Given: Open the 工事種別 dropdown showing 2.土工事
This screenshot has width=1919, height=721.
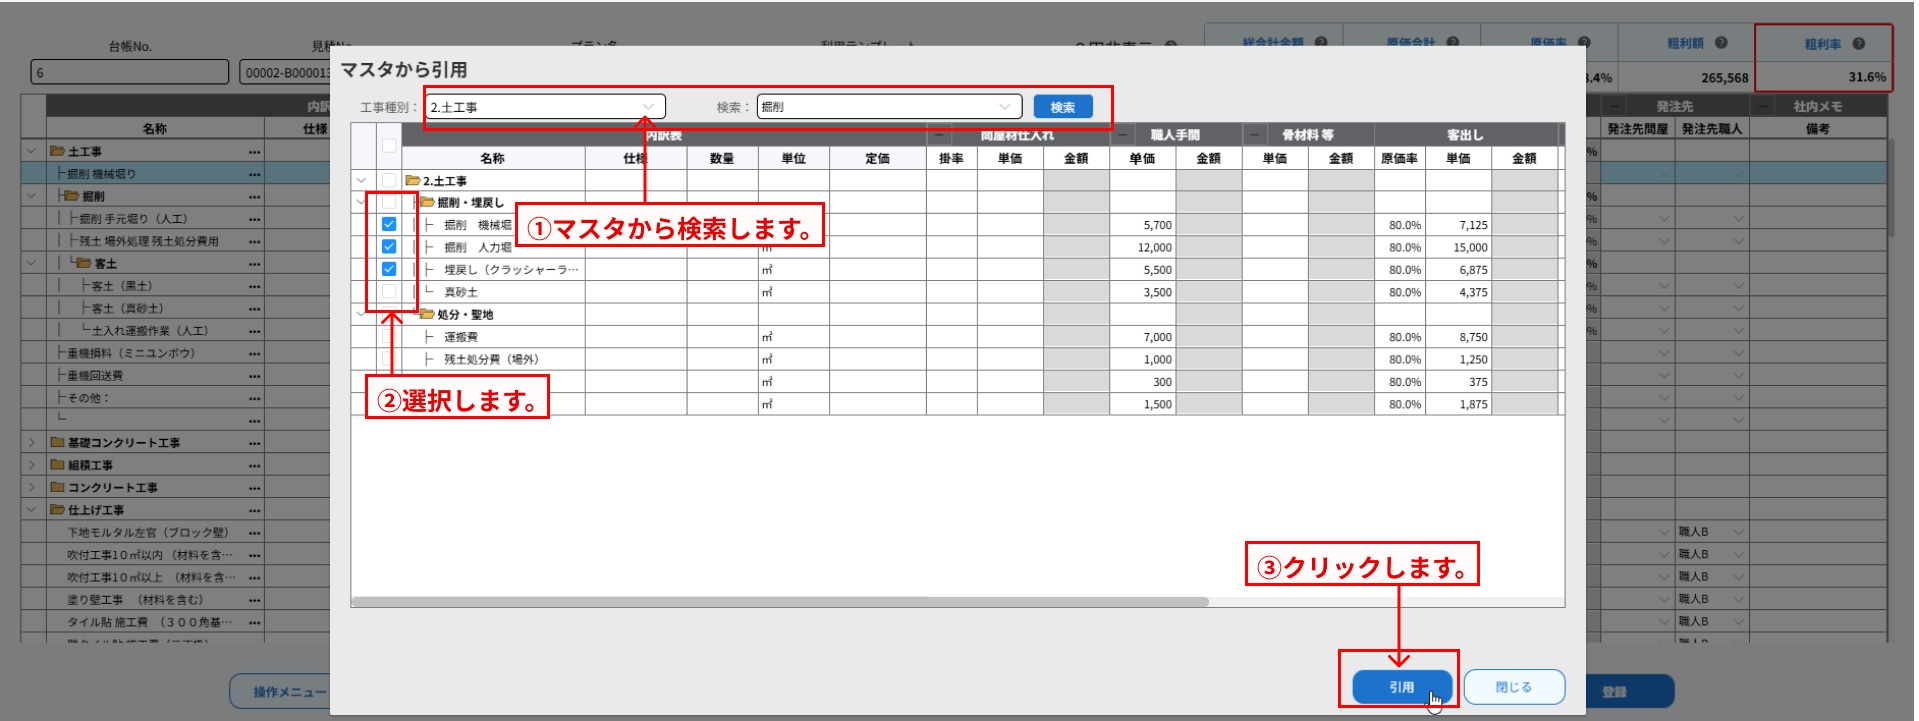Looking at the screenshot, I should click(x=545, y=107).
